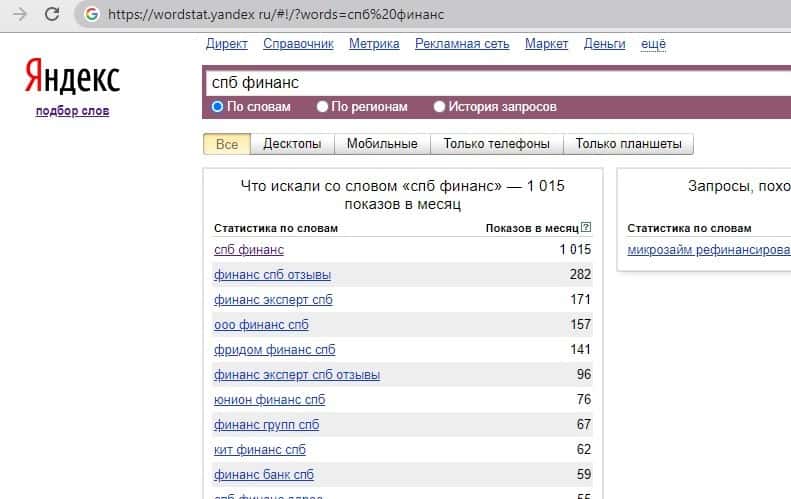This screenshot has width=791, height=499.
Task: Select the По регионам radio button
Action: click(x=322, y=106)
